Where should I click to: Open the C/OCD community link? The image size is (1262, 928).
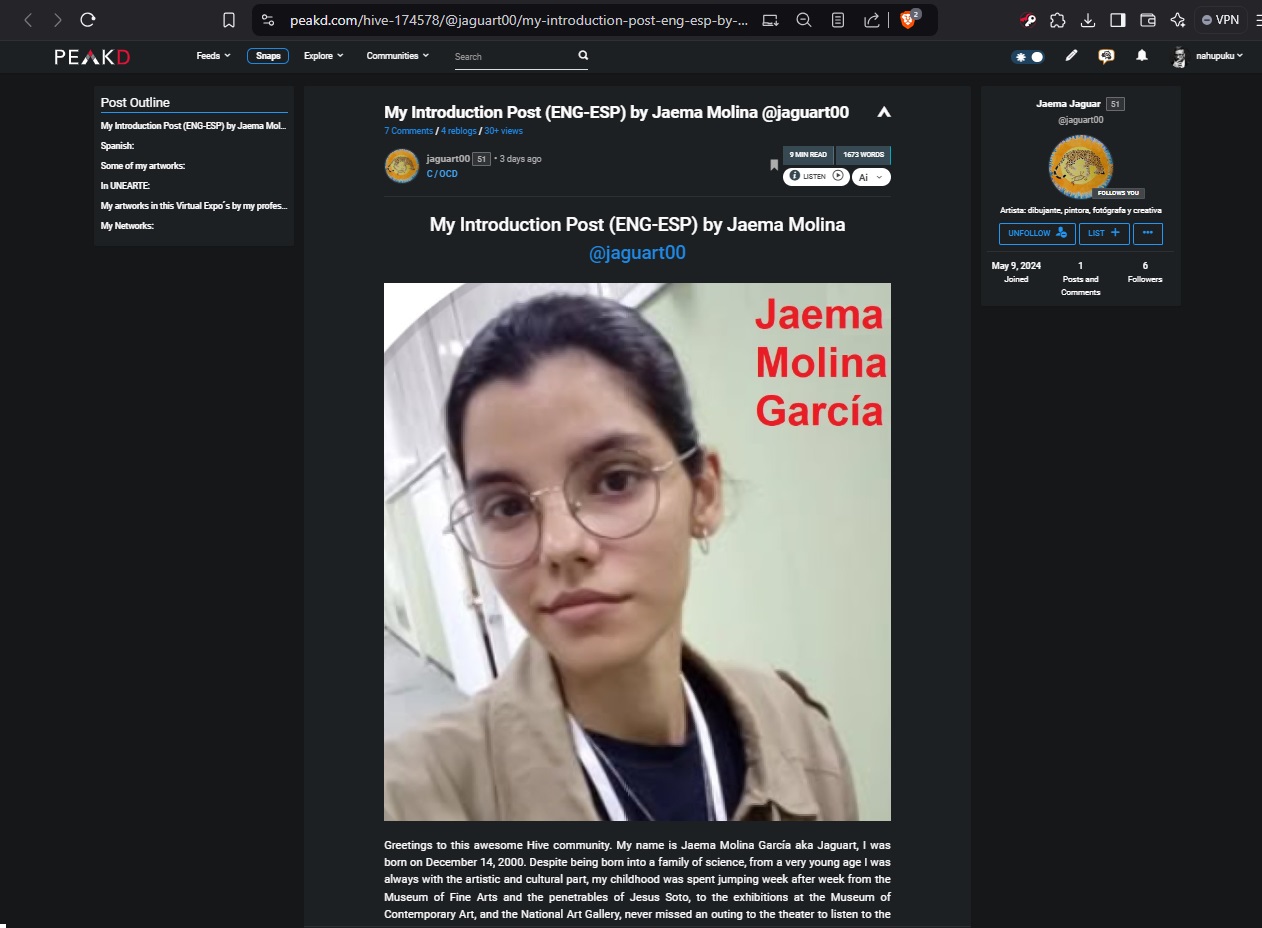tap(442, 174)
